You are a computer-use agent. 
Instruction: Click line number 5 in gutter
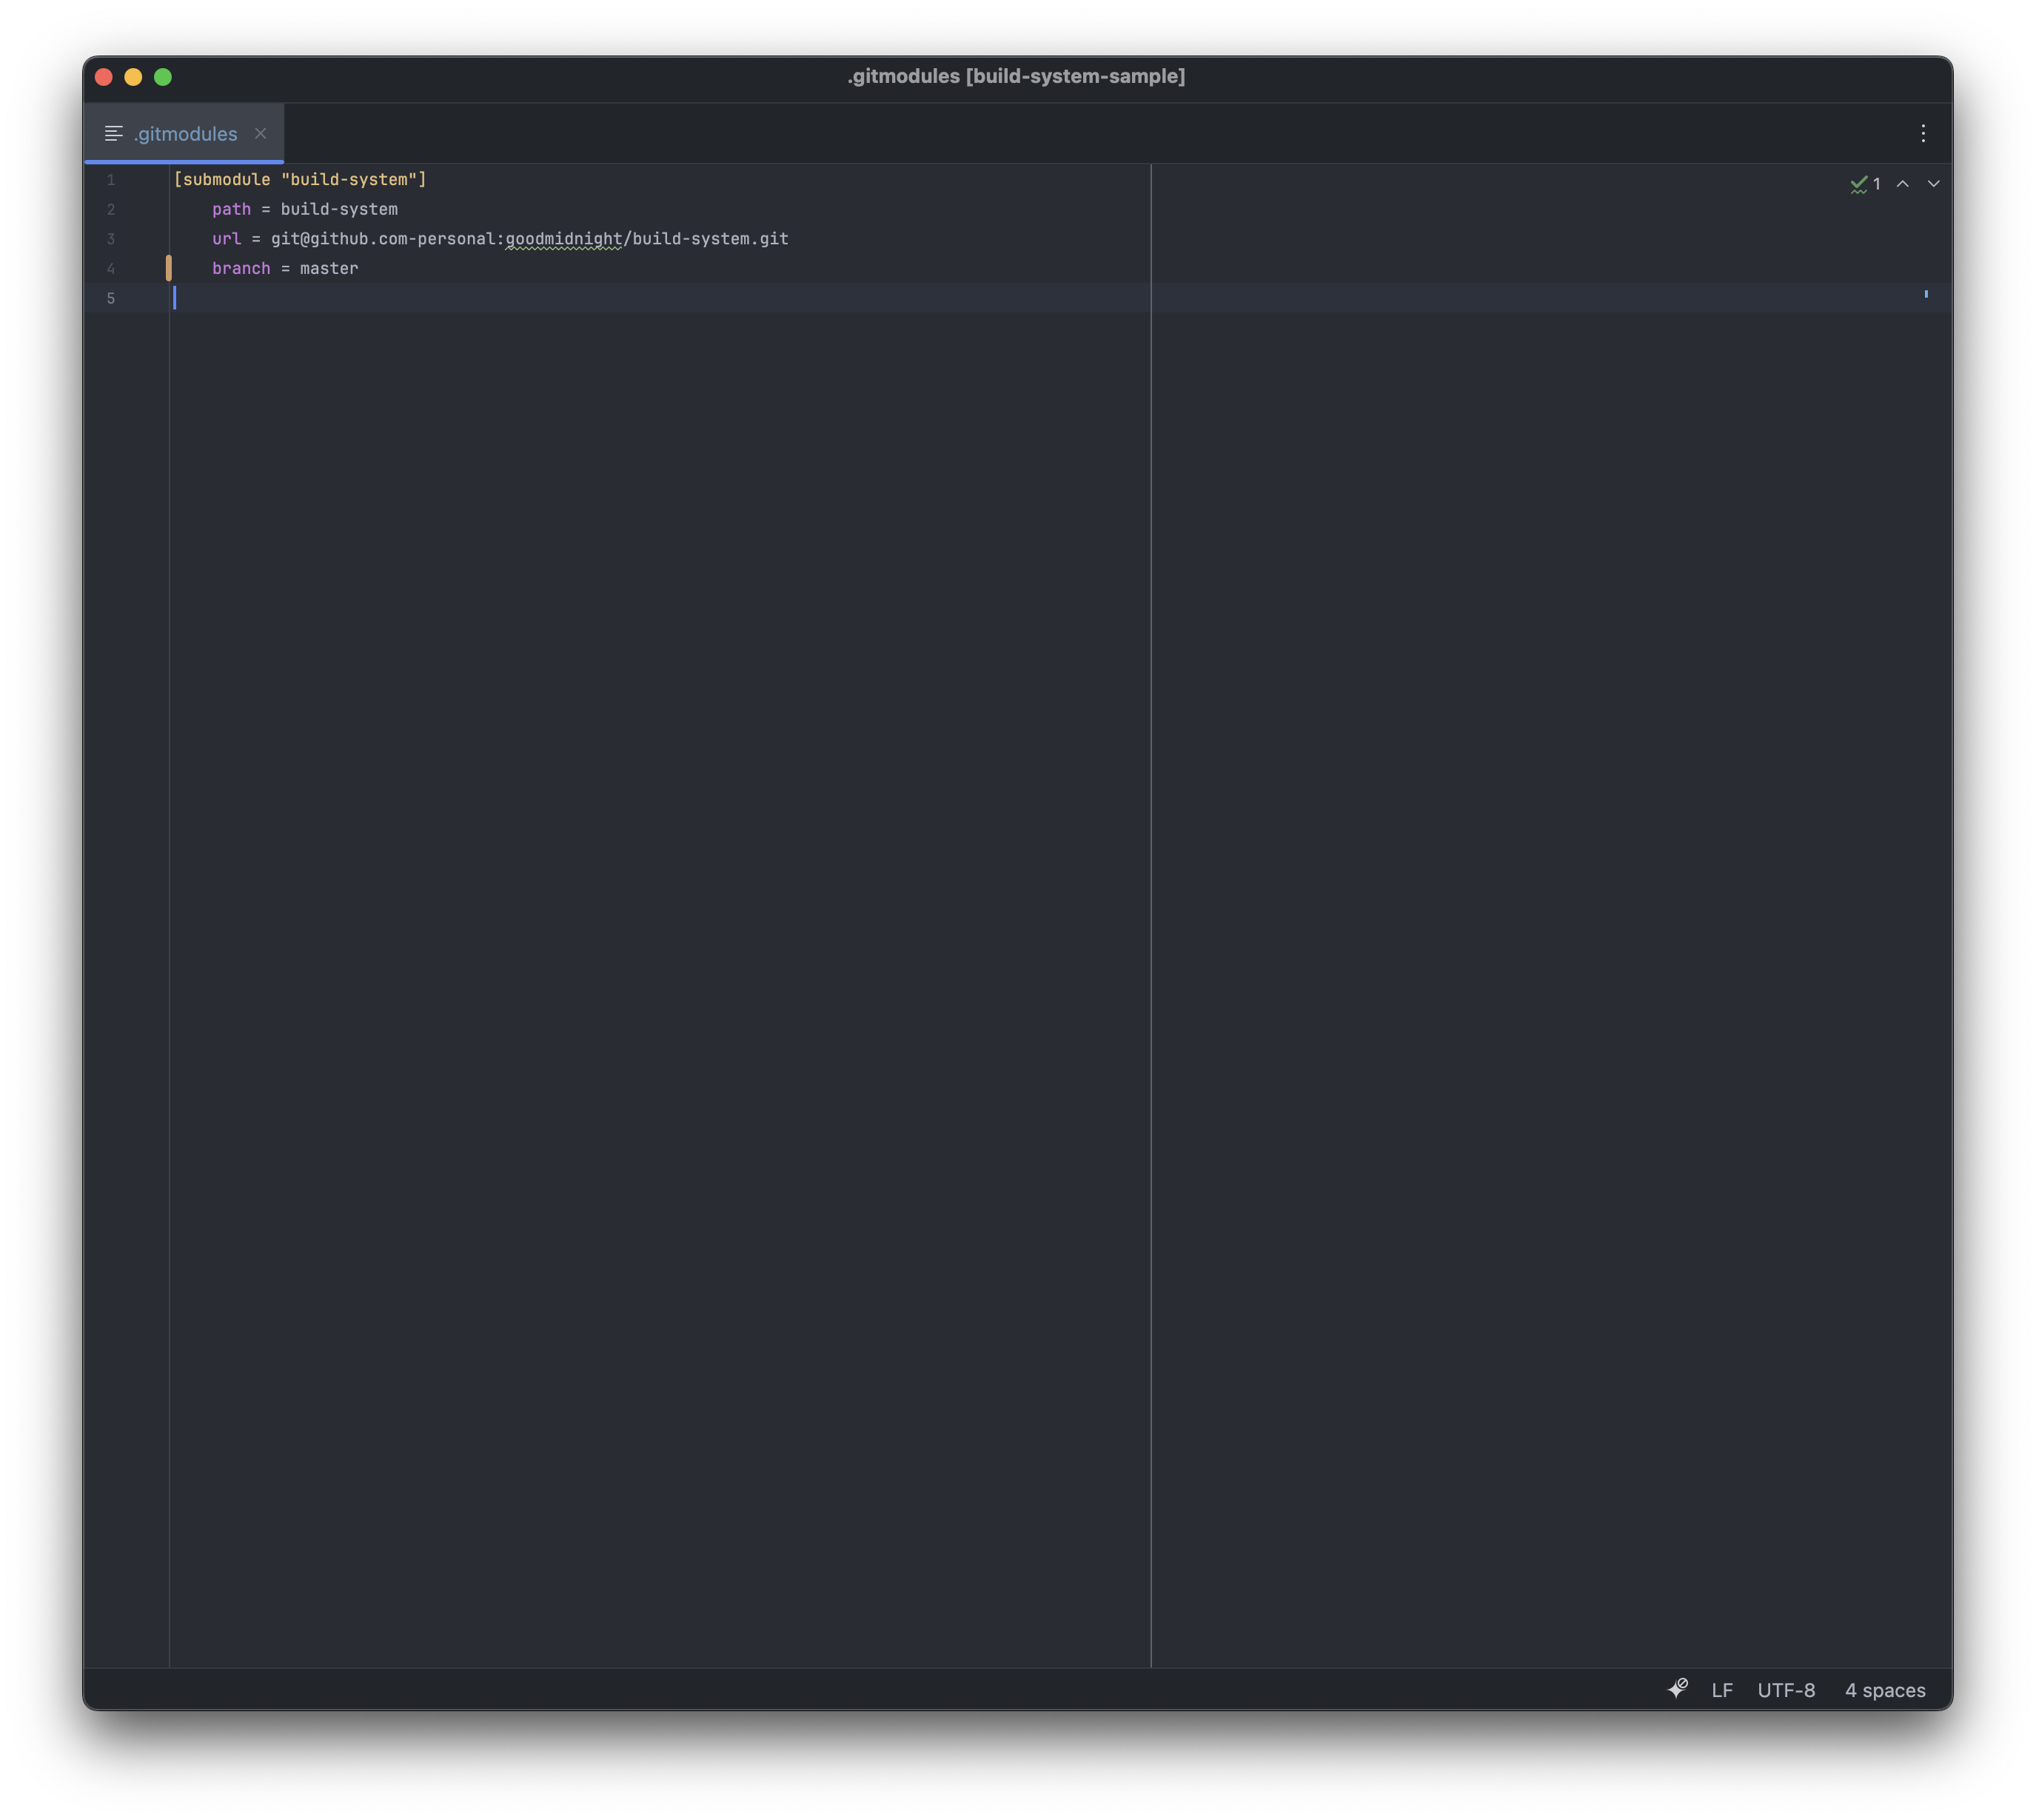tap(111, 298)
